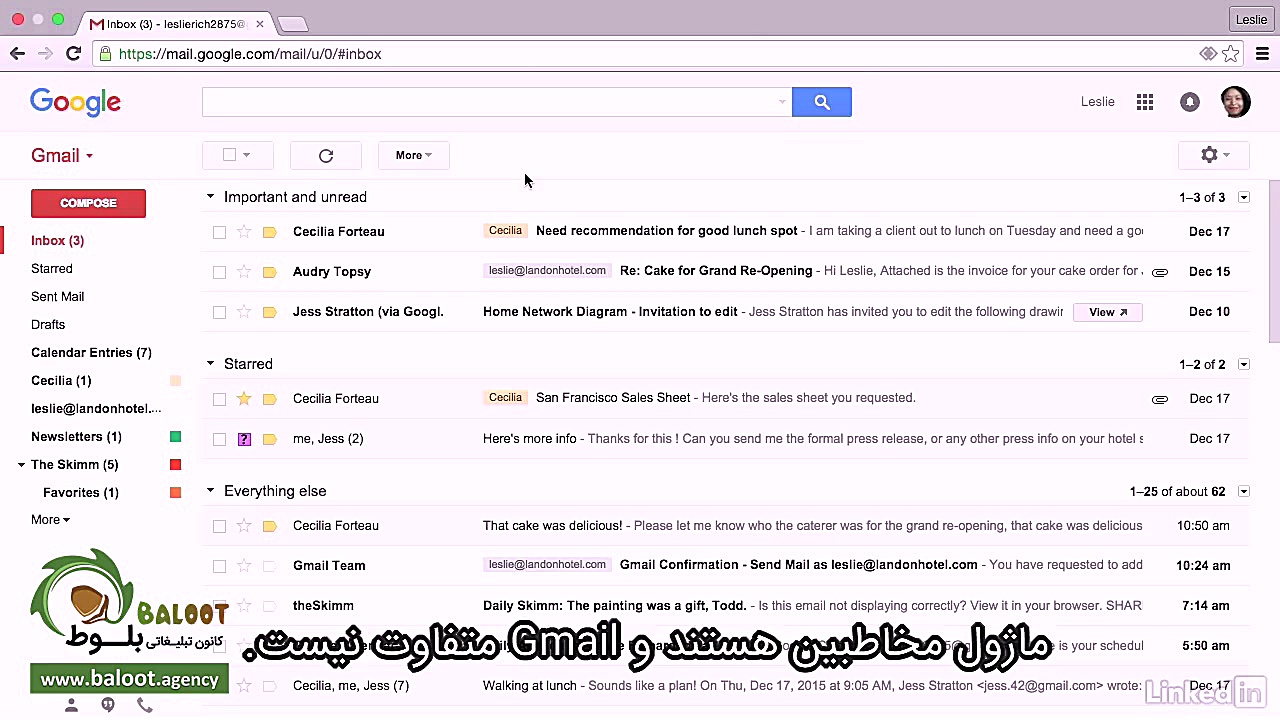
Task: Click the blue search magnifier button
Action: tap(822, 102)
